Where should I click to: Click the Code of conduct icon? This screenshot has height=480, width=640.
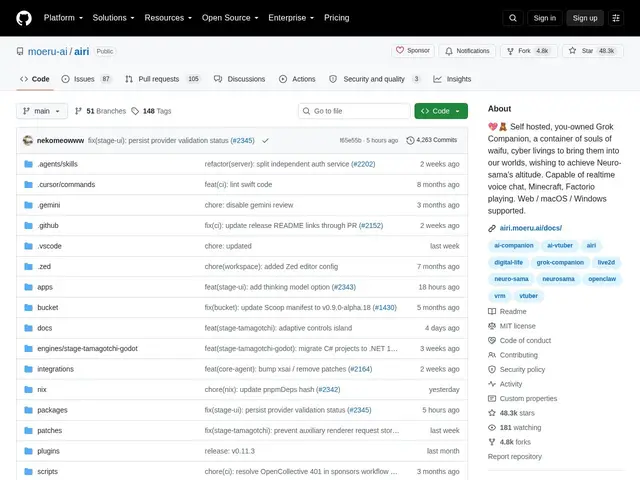(492, 340)
